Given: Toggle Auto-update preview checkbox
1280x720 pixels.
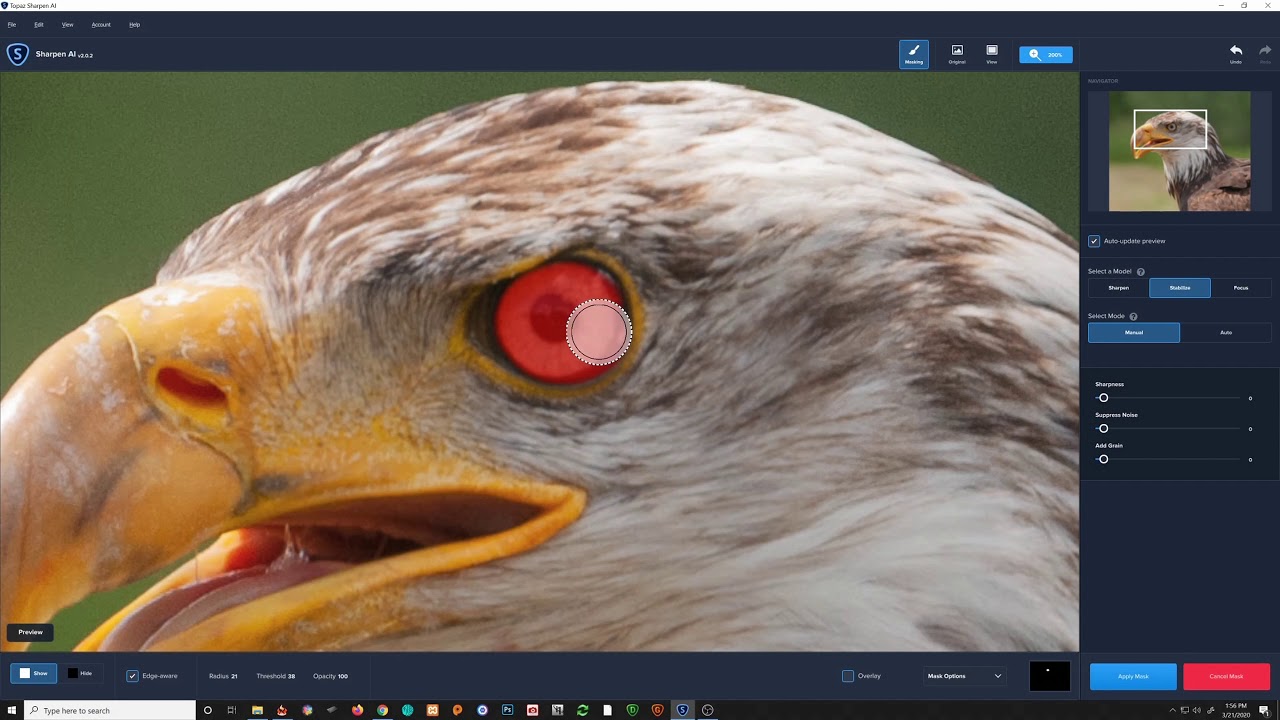Looking at the screenshot, I should 1094,241.
